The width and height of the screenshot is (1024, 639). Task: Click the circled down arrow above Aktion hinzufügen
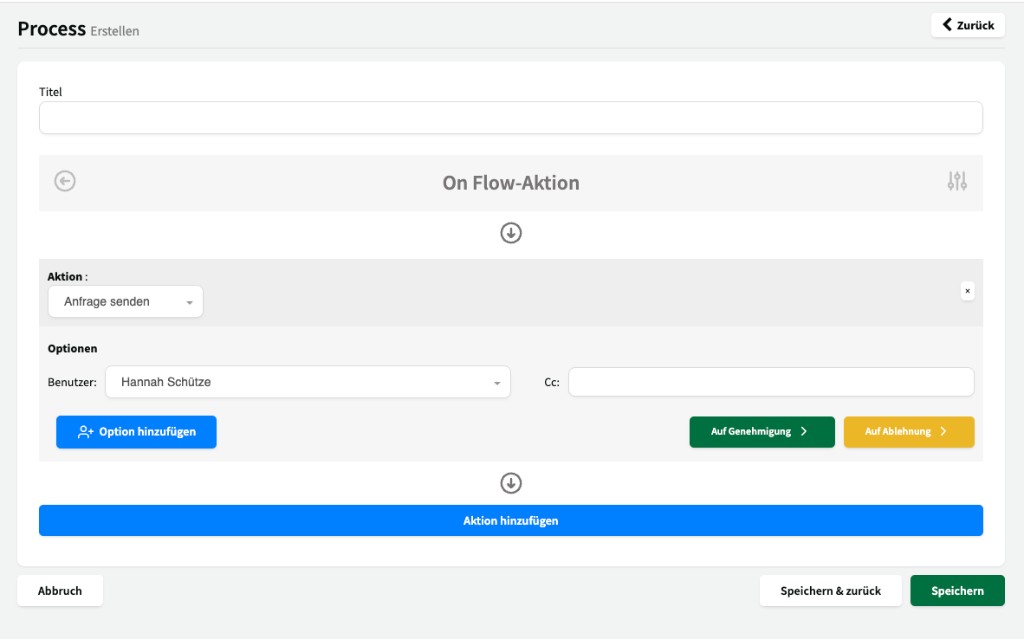click(x=511, y=483)
